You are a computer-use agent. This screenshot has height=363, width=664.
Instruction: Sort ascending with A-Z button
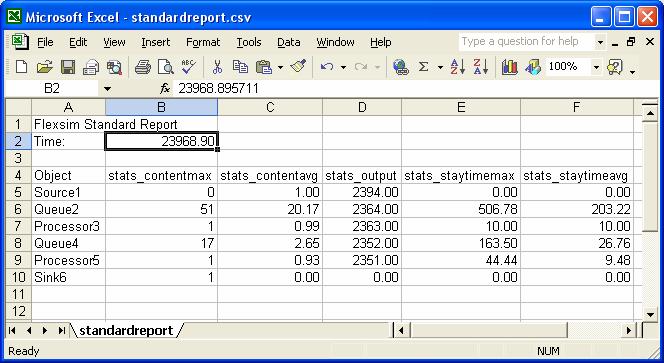click(457, 67)
